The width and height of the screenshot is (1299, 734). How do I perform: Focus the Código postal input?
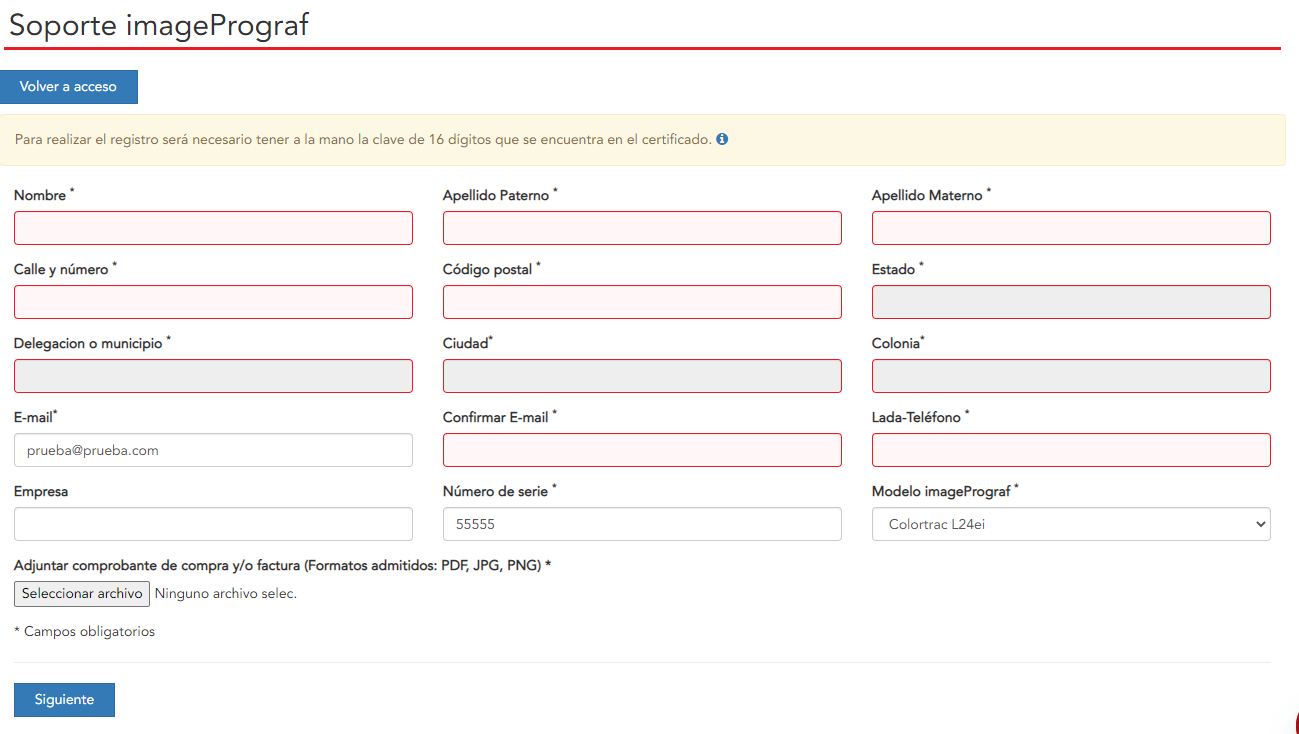642,302
